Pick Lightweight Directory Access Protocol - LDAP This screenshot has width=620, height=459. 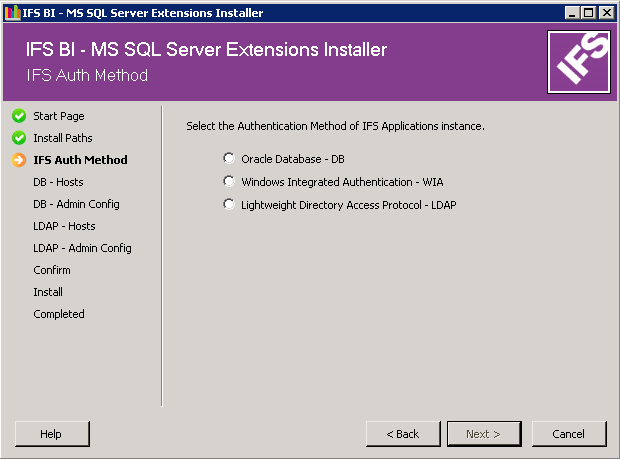(230, 205)
